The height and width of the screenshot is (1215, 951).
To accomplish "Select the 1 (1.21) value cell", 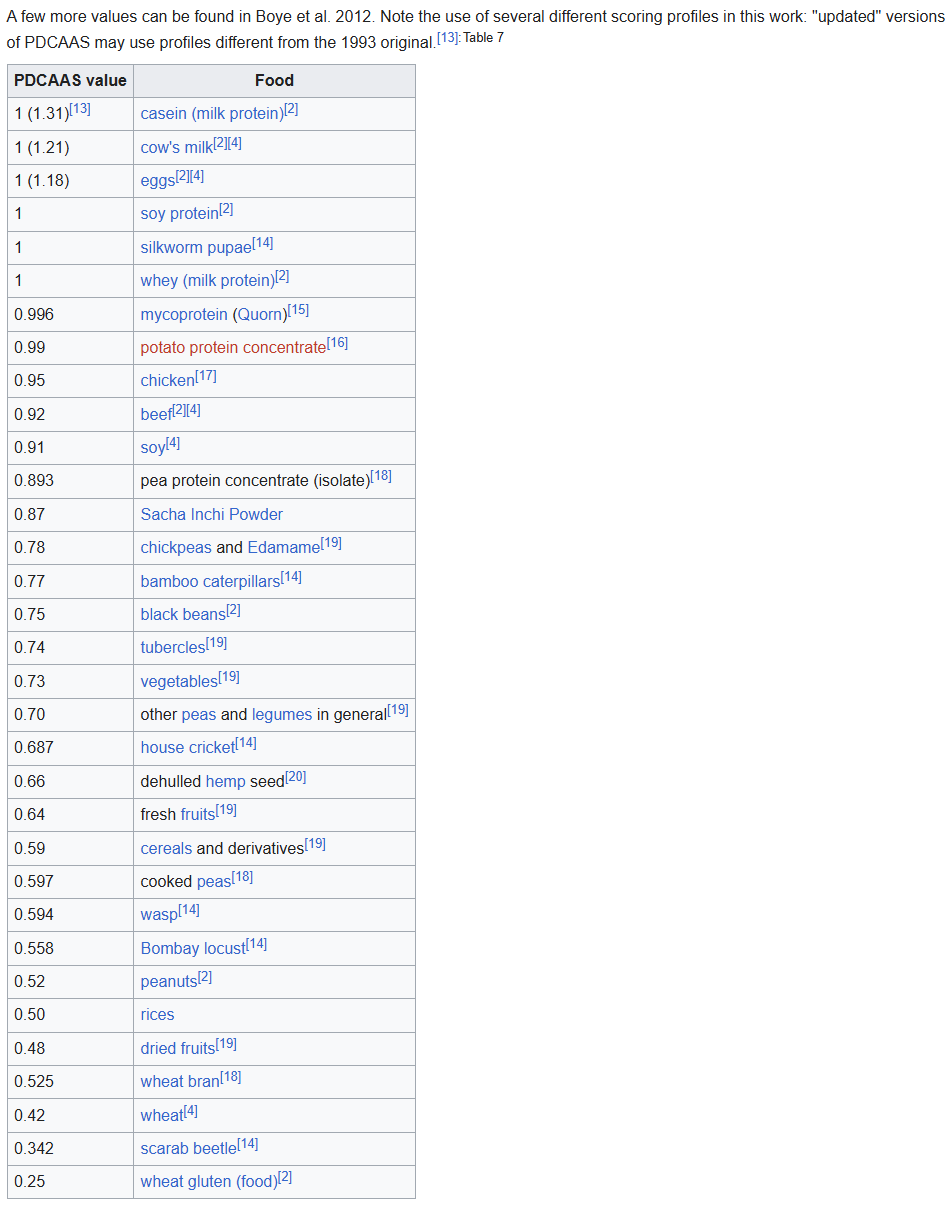I will (x=70, y=148).
